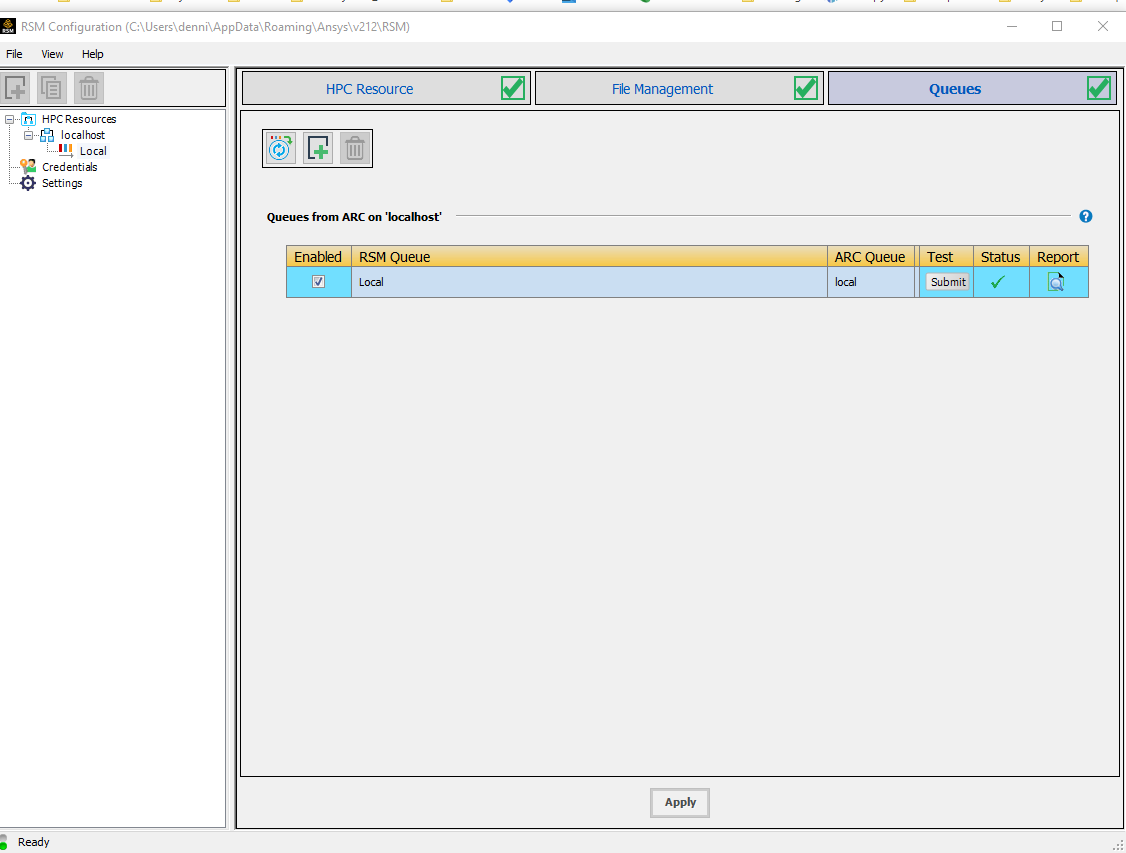Select localhost in the resource tree
Image resolution: width=1126 pixels, height=853 pixels.
click(83, 135)
